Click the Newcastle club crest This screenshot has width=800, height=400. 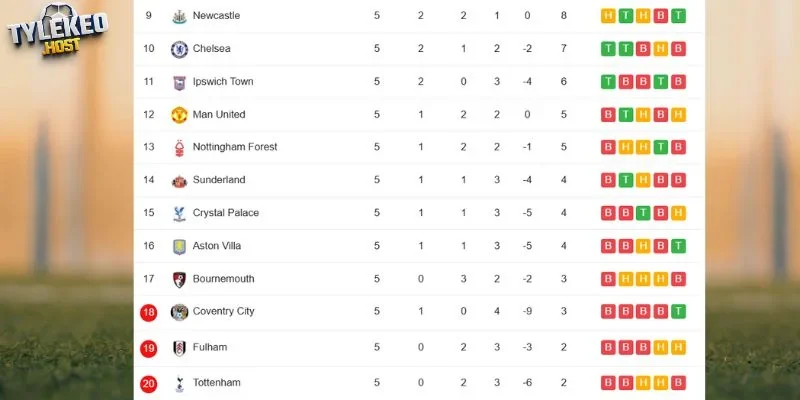pyautogui.click(x=179, y=16)
